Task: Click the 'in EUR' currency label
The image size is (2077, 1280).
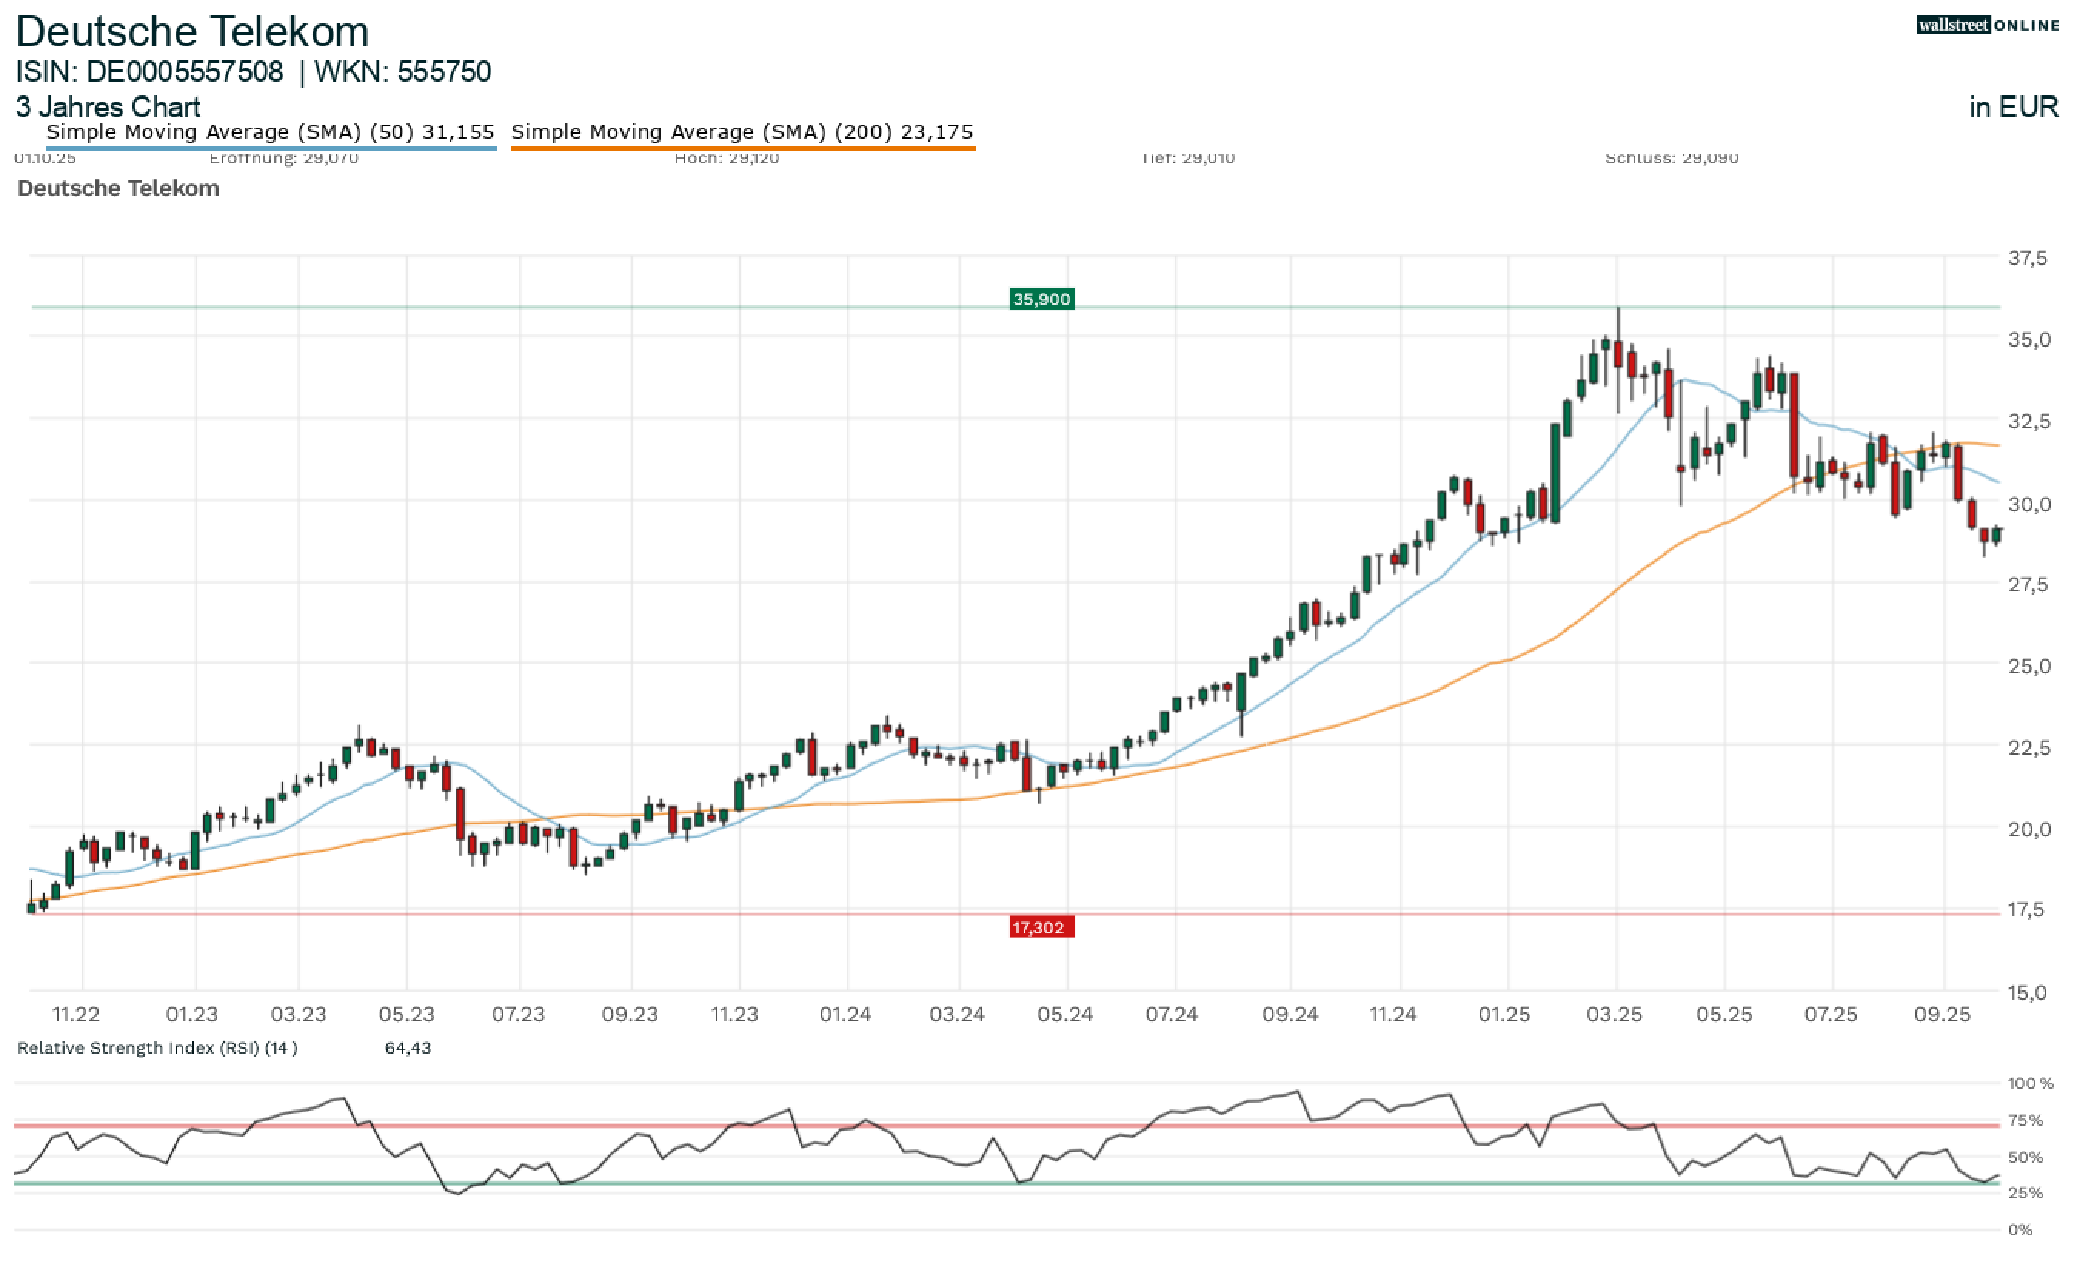Action: [2013, 107]
